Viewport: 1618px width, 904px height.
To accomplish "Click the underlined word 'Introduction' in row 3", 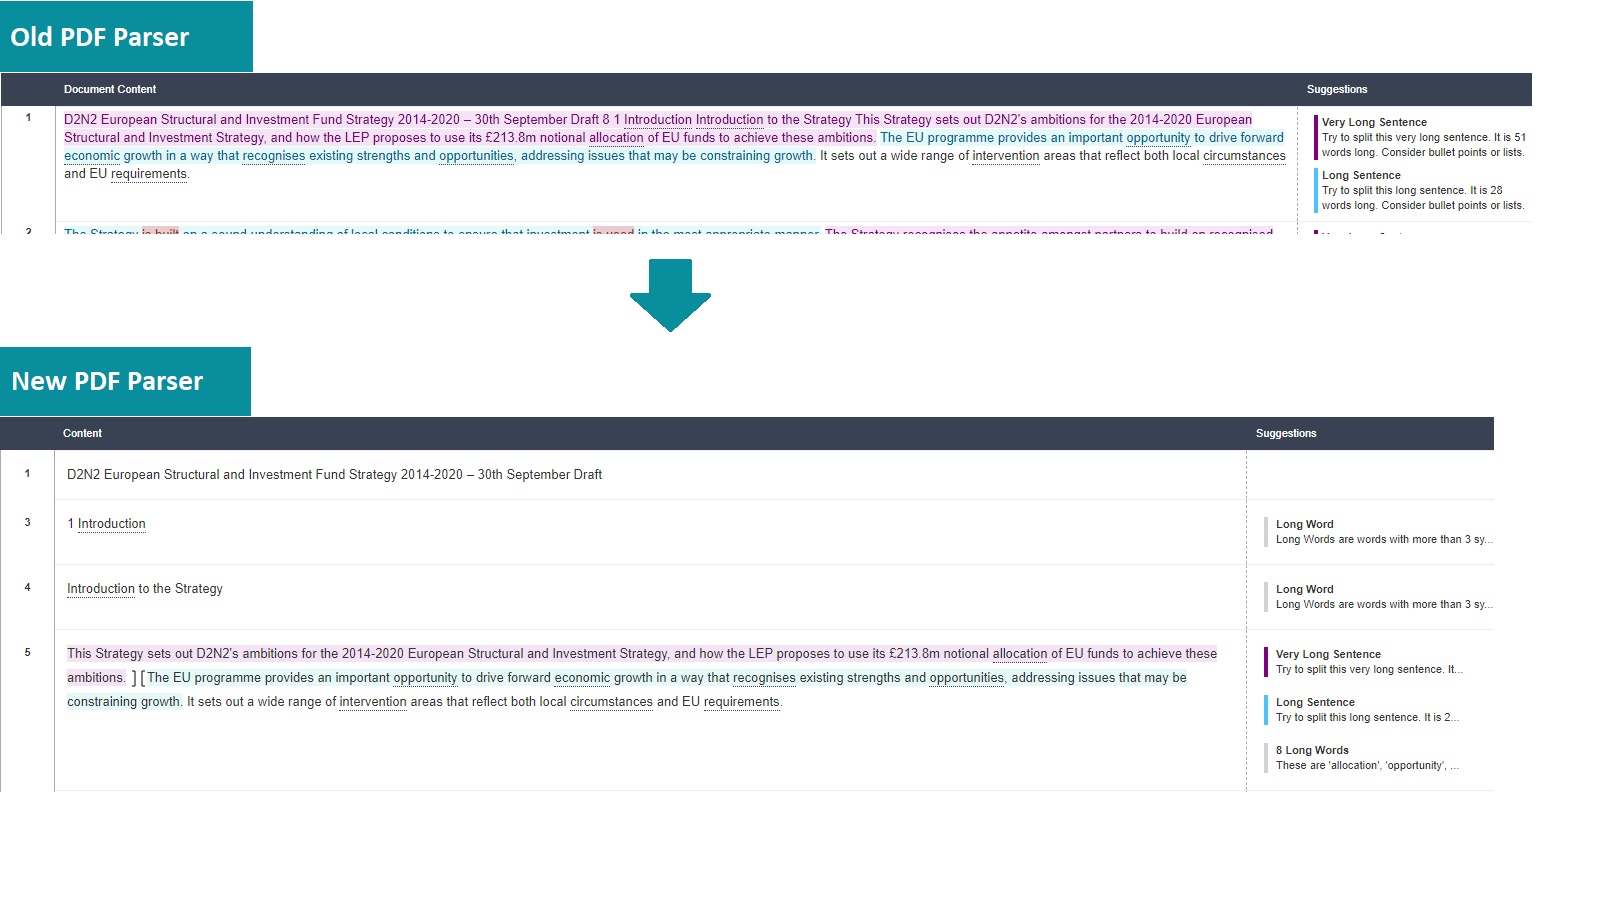I will [111, 523].
